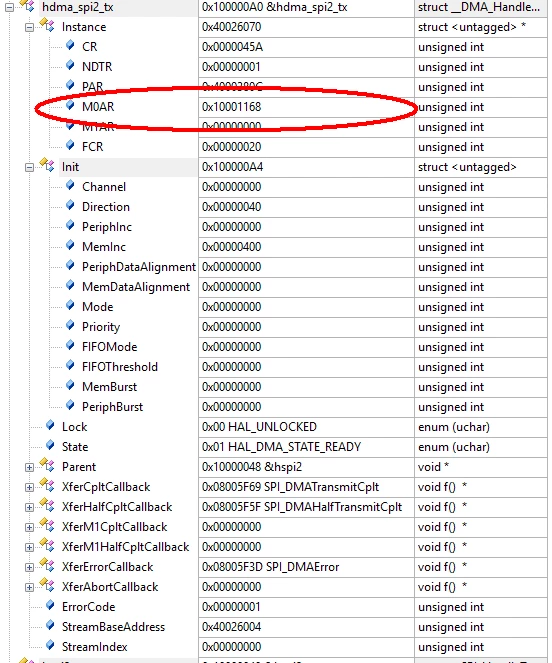The height and width of the screenshot is (663, 552).
Task: Expand the XferHalfCpltCallback node
Action: click(29, 507)
